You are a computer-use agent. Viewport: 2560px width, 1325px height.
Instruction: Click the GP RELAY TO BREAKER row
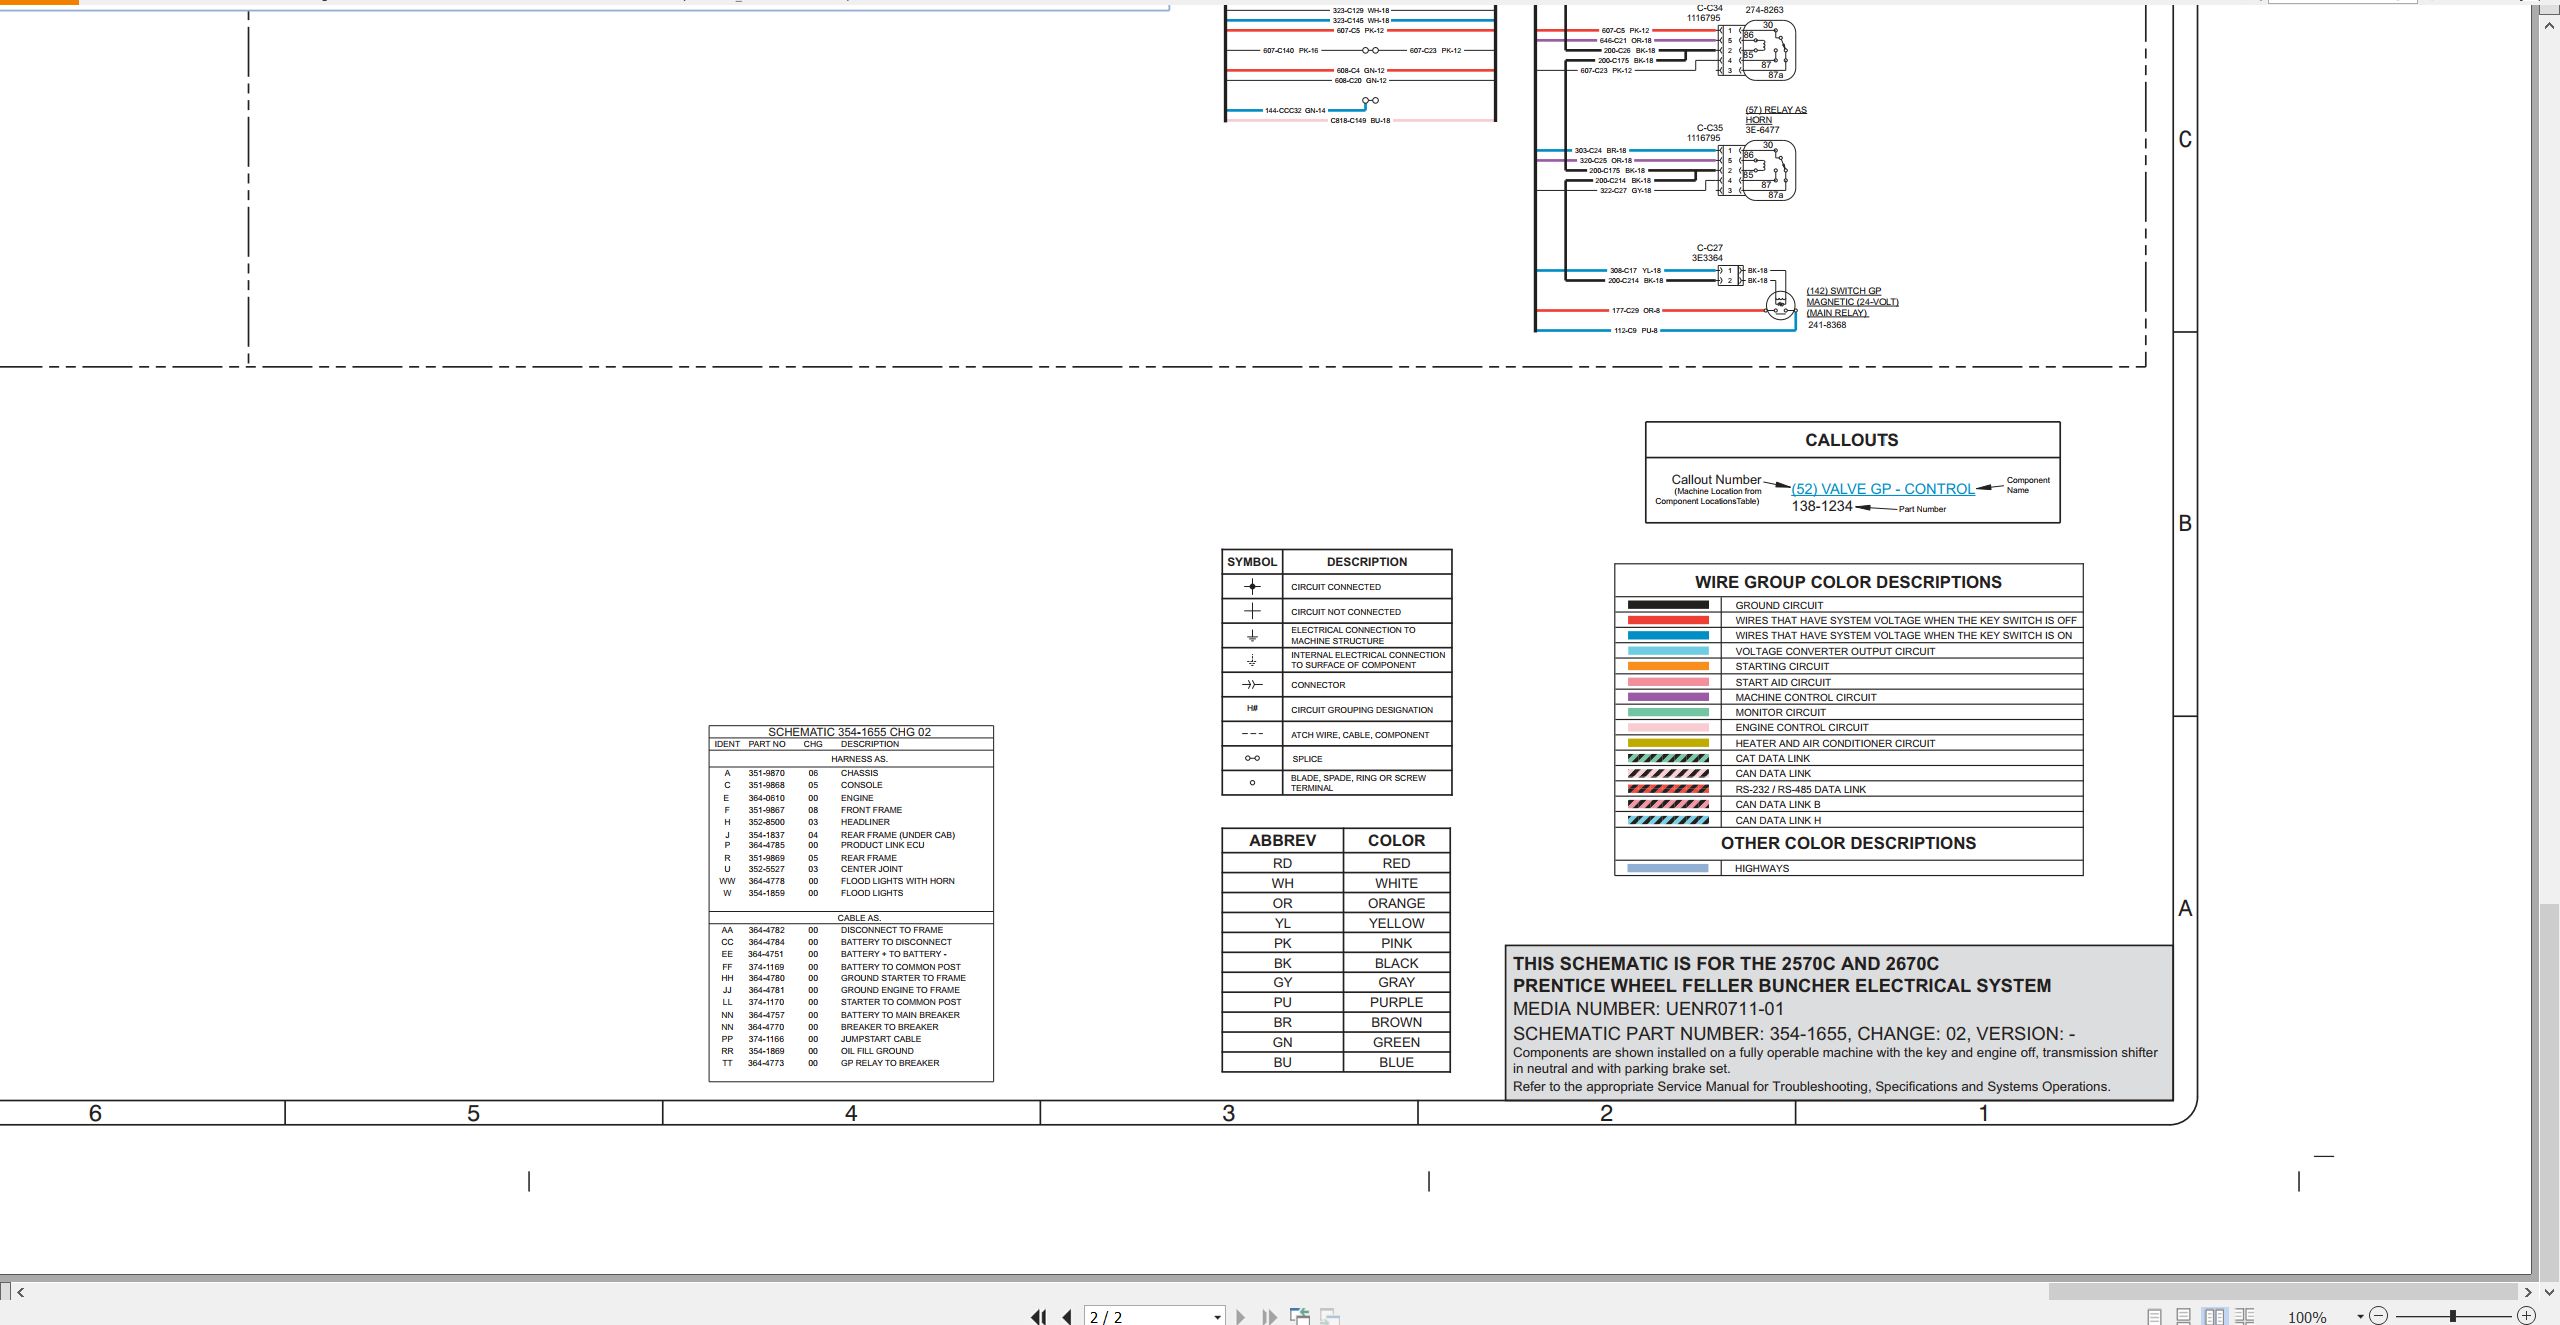coord(851,1063)
